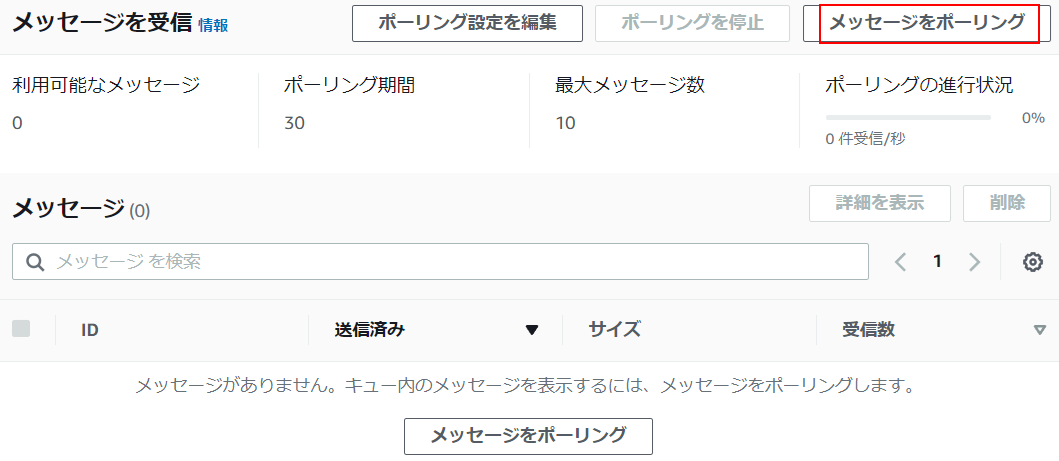Select page number 1 in pagination

click(x=937, y=262)
